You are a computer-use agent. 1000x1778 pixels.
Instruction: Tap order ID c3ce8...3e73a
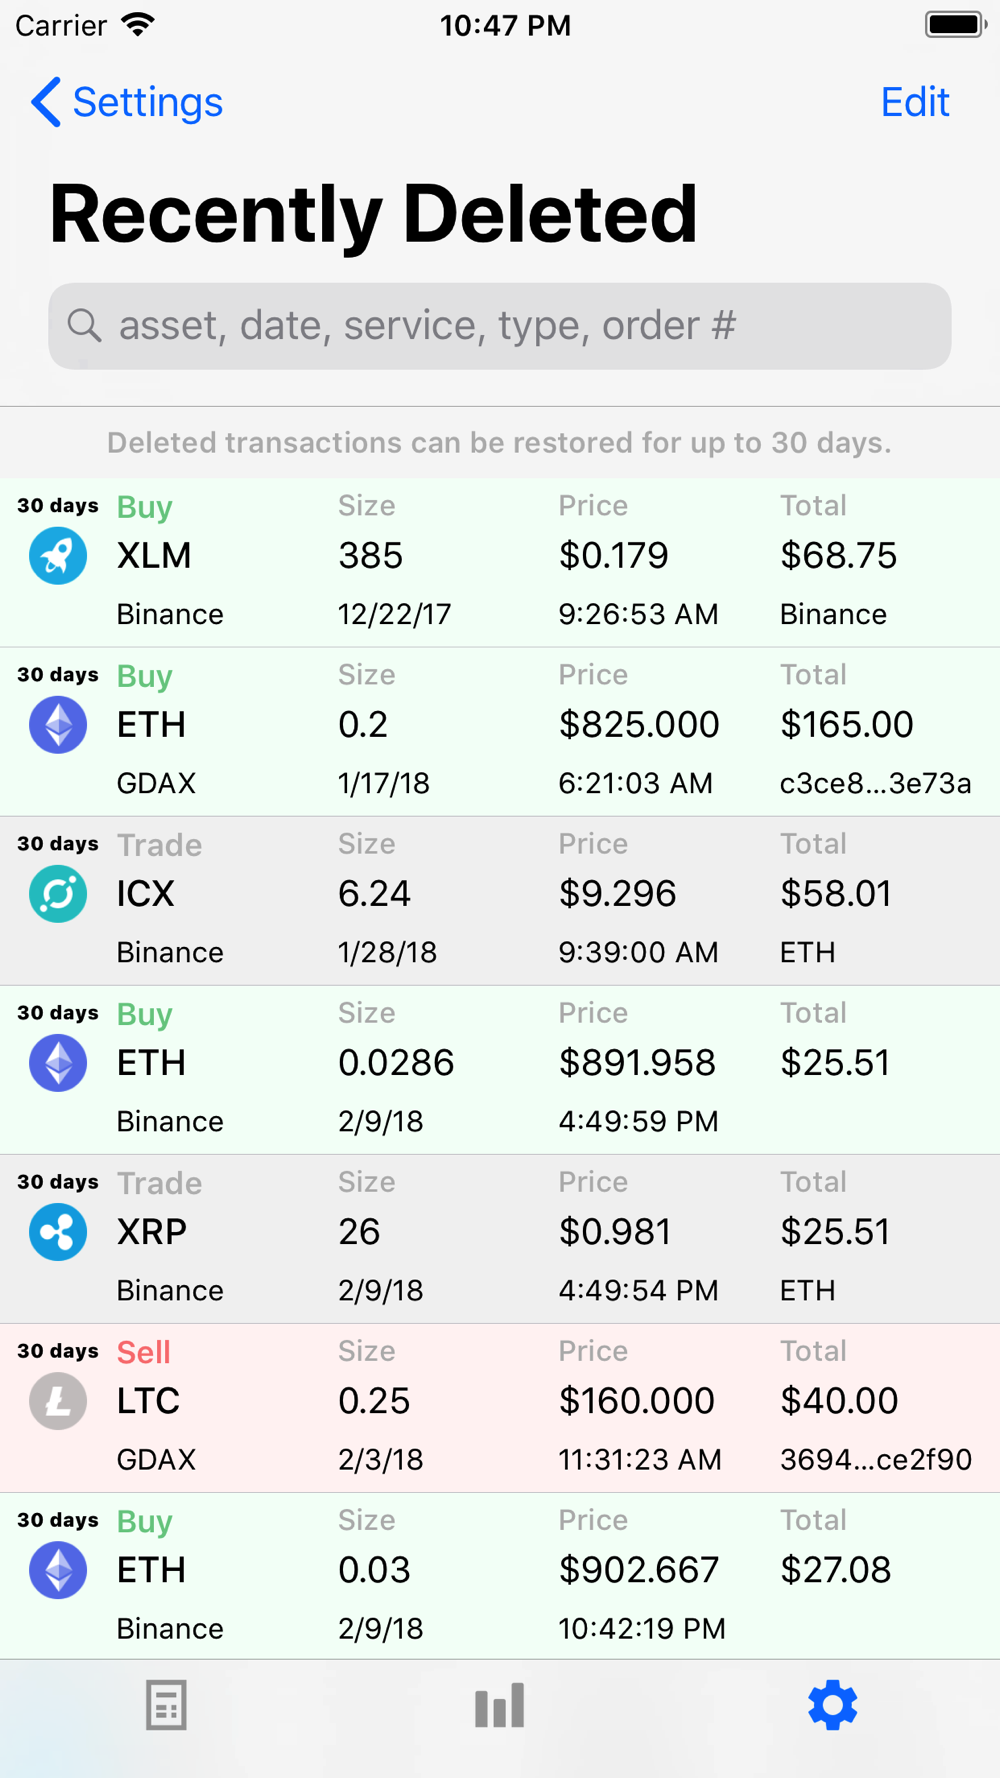tap(875, 783)
